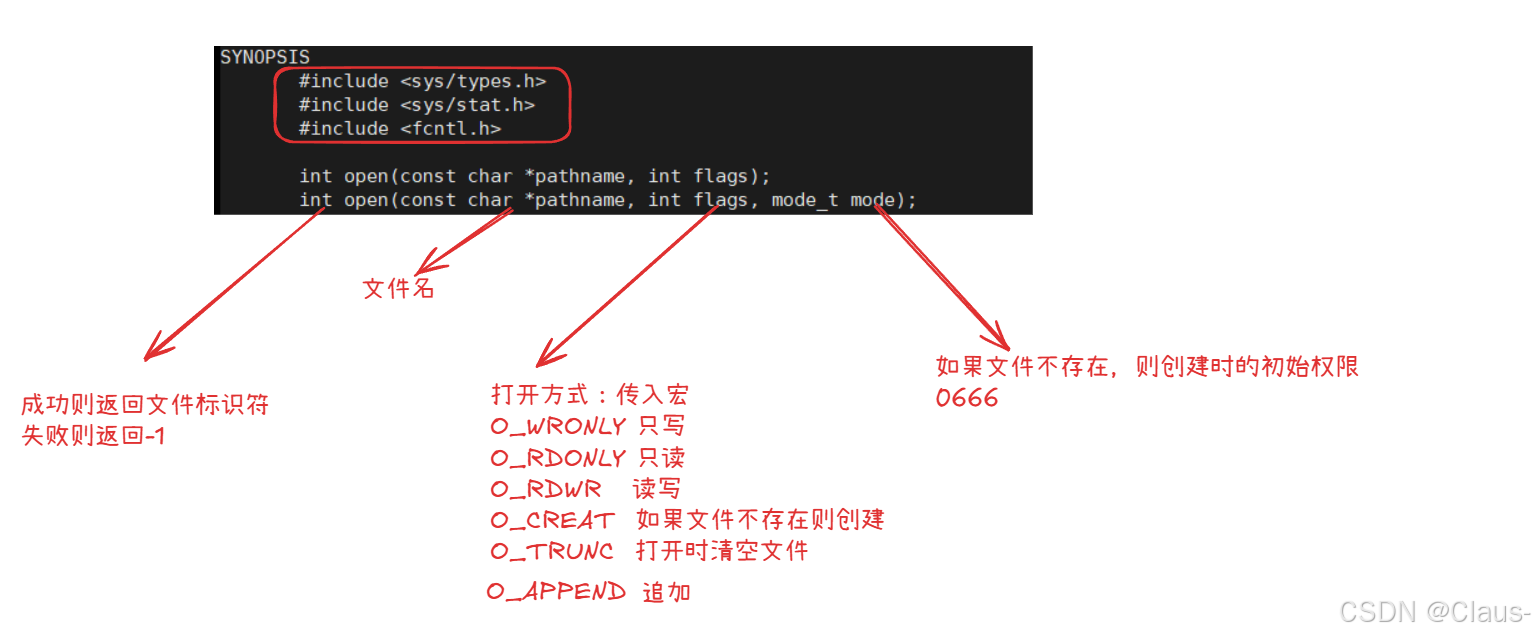Click the 如果文件不存在 permission annotation
This screenshot has height=638, width=1536.
(x=1148, y=366)
